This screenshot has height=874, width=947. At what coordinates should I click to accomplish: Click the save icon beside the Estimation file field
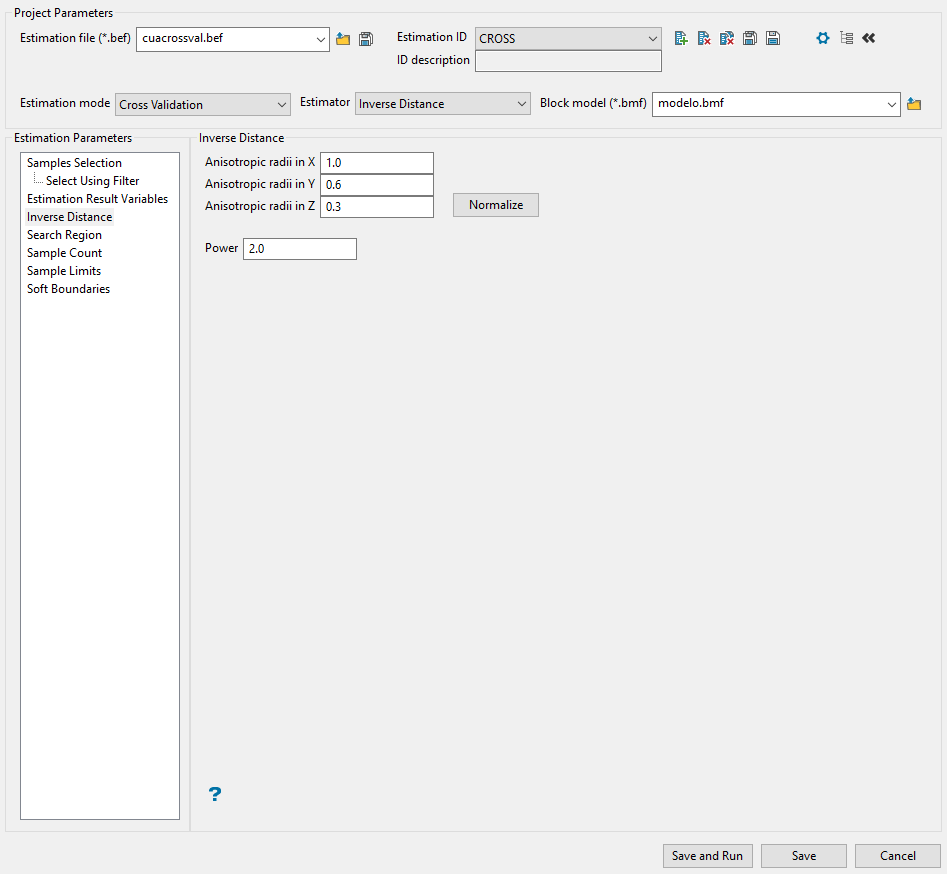click(x=366, y=39)
